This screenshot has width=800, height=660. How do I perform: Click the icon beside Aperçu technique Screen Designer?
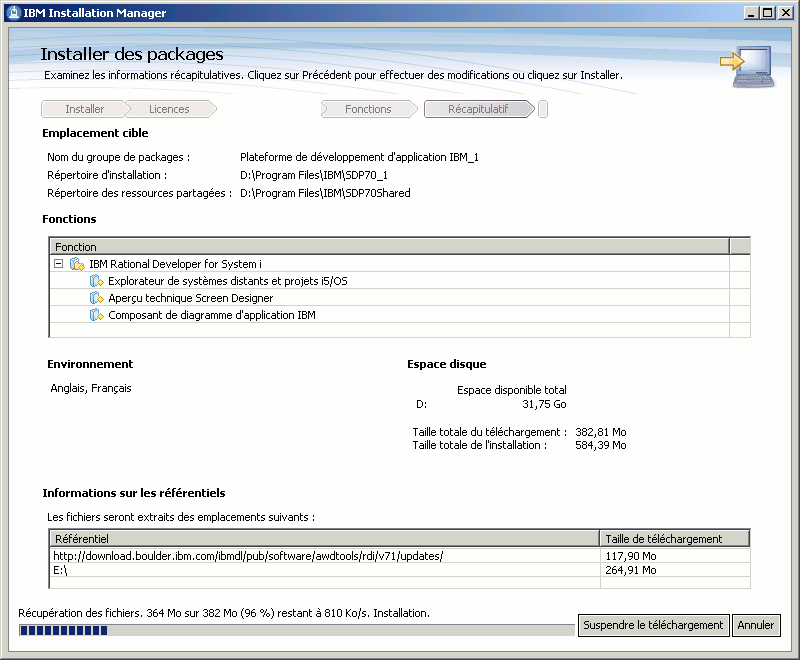[x=96, y=298]
